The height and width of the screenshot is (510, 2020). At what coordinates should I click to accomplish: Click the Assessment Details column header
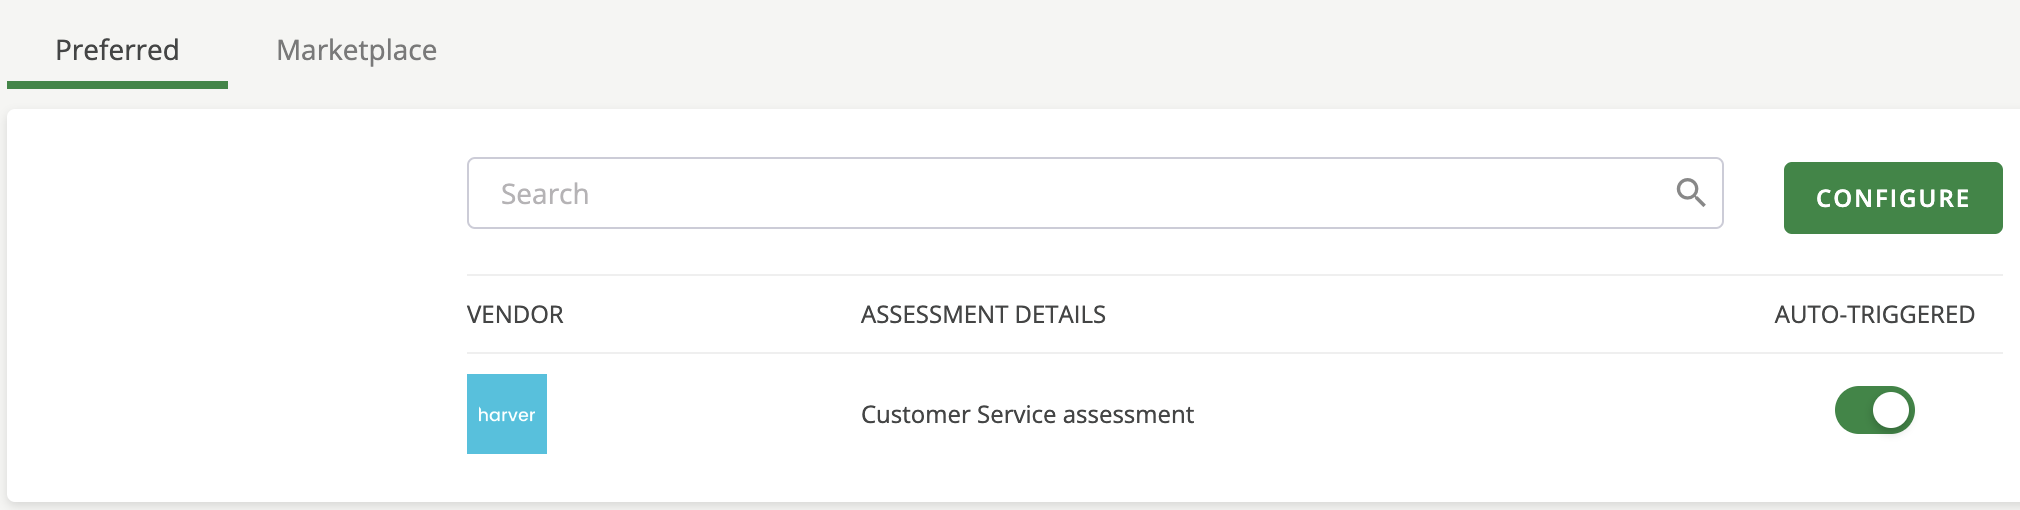983,315
